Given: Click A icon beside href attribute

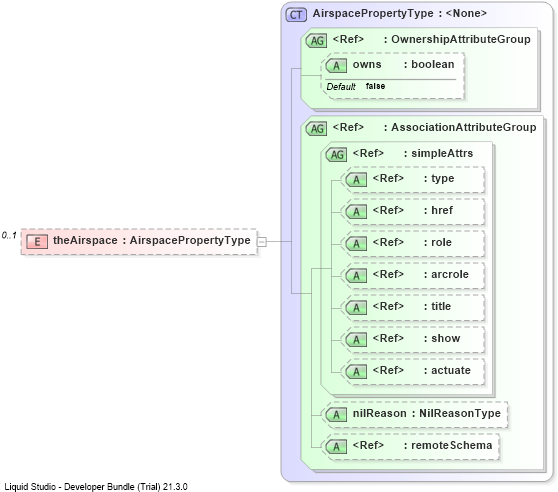Looking at the screenshot, I should click(x=356, y=211).
